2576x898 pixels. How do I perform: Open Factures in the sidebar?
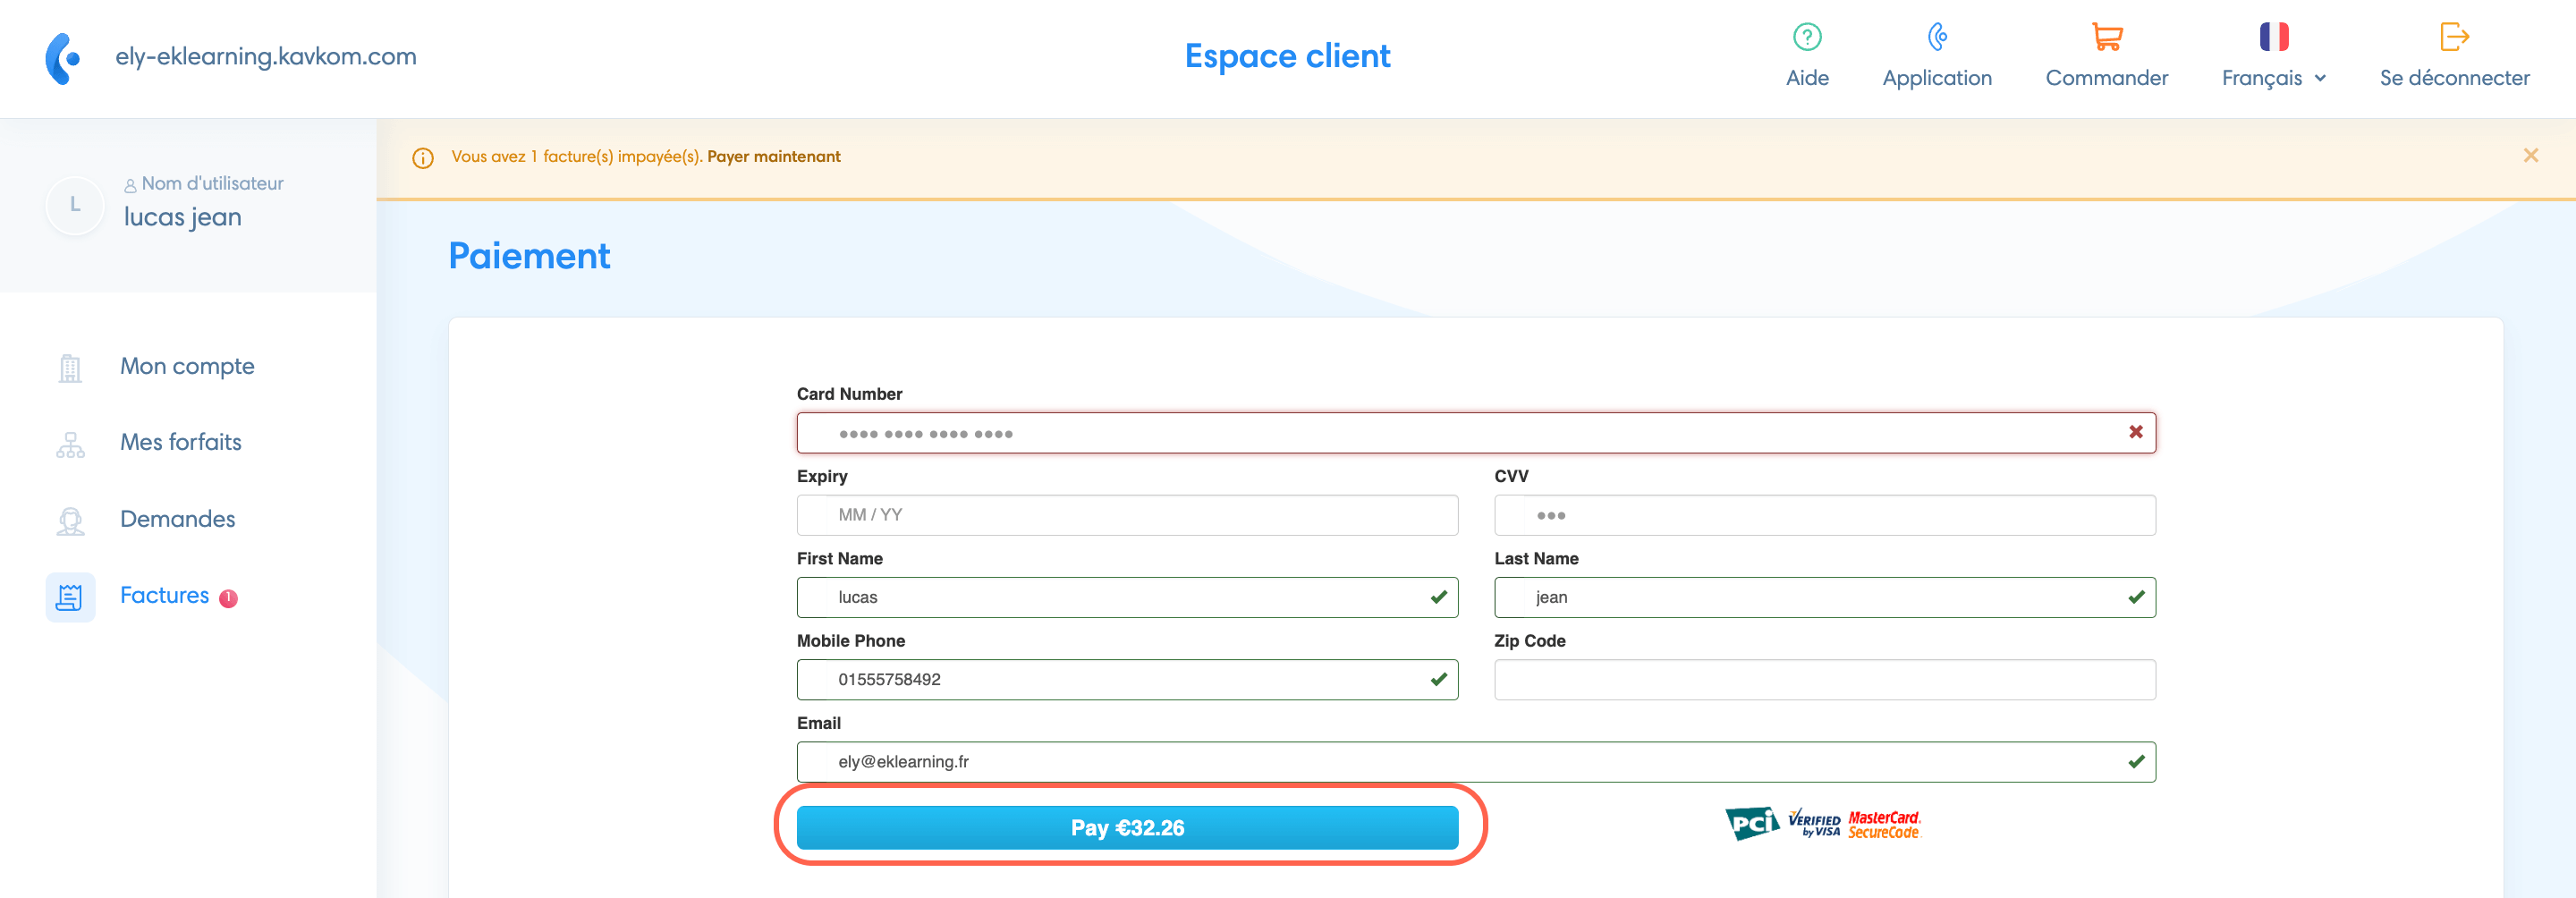[164, 596]
